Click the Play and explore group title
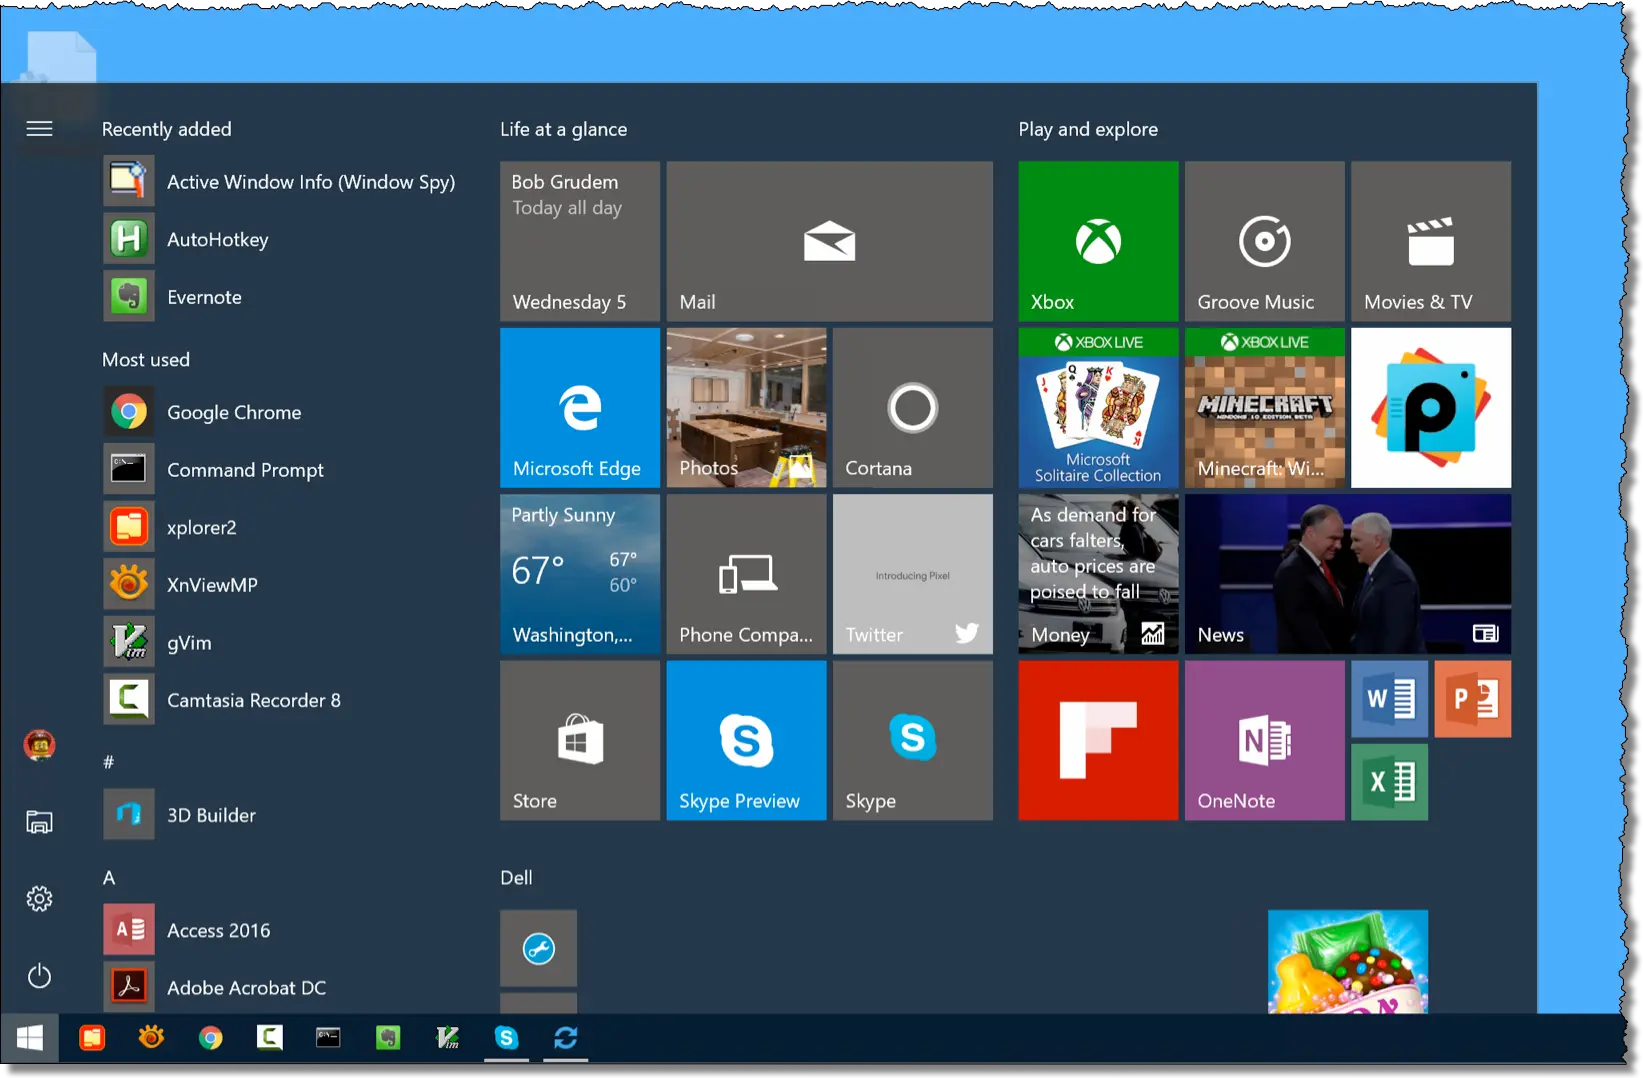Image resolution: width=1643 pixels, height=1078 pixels. tap(1088, 129)
